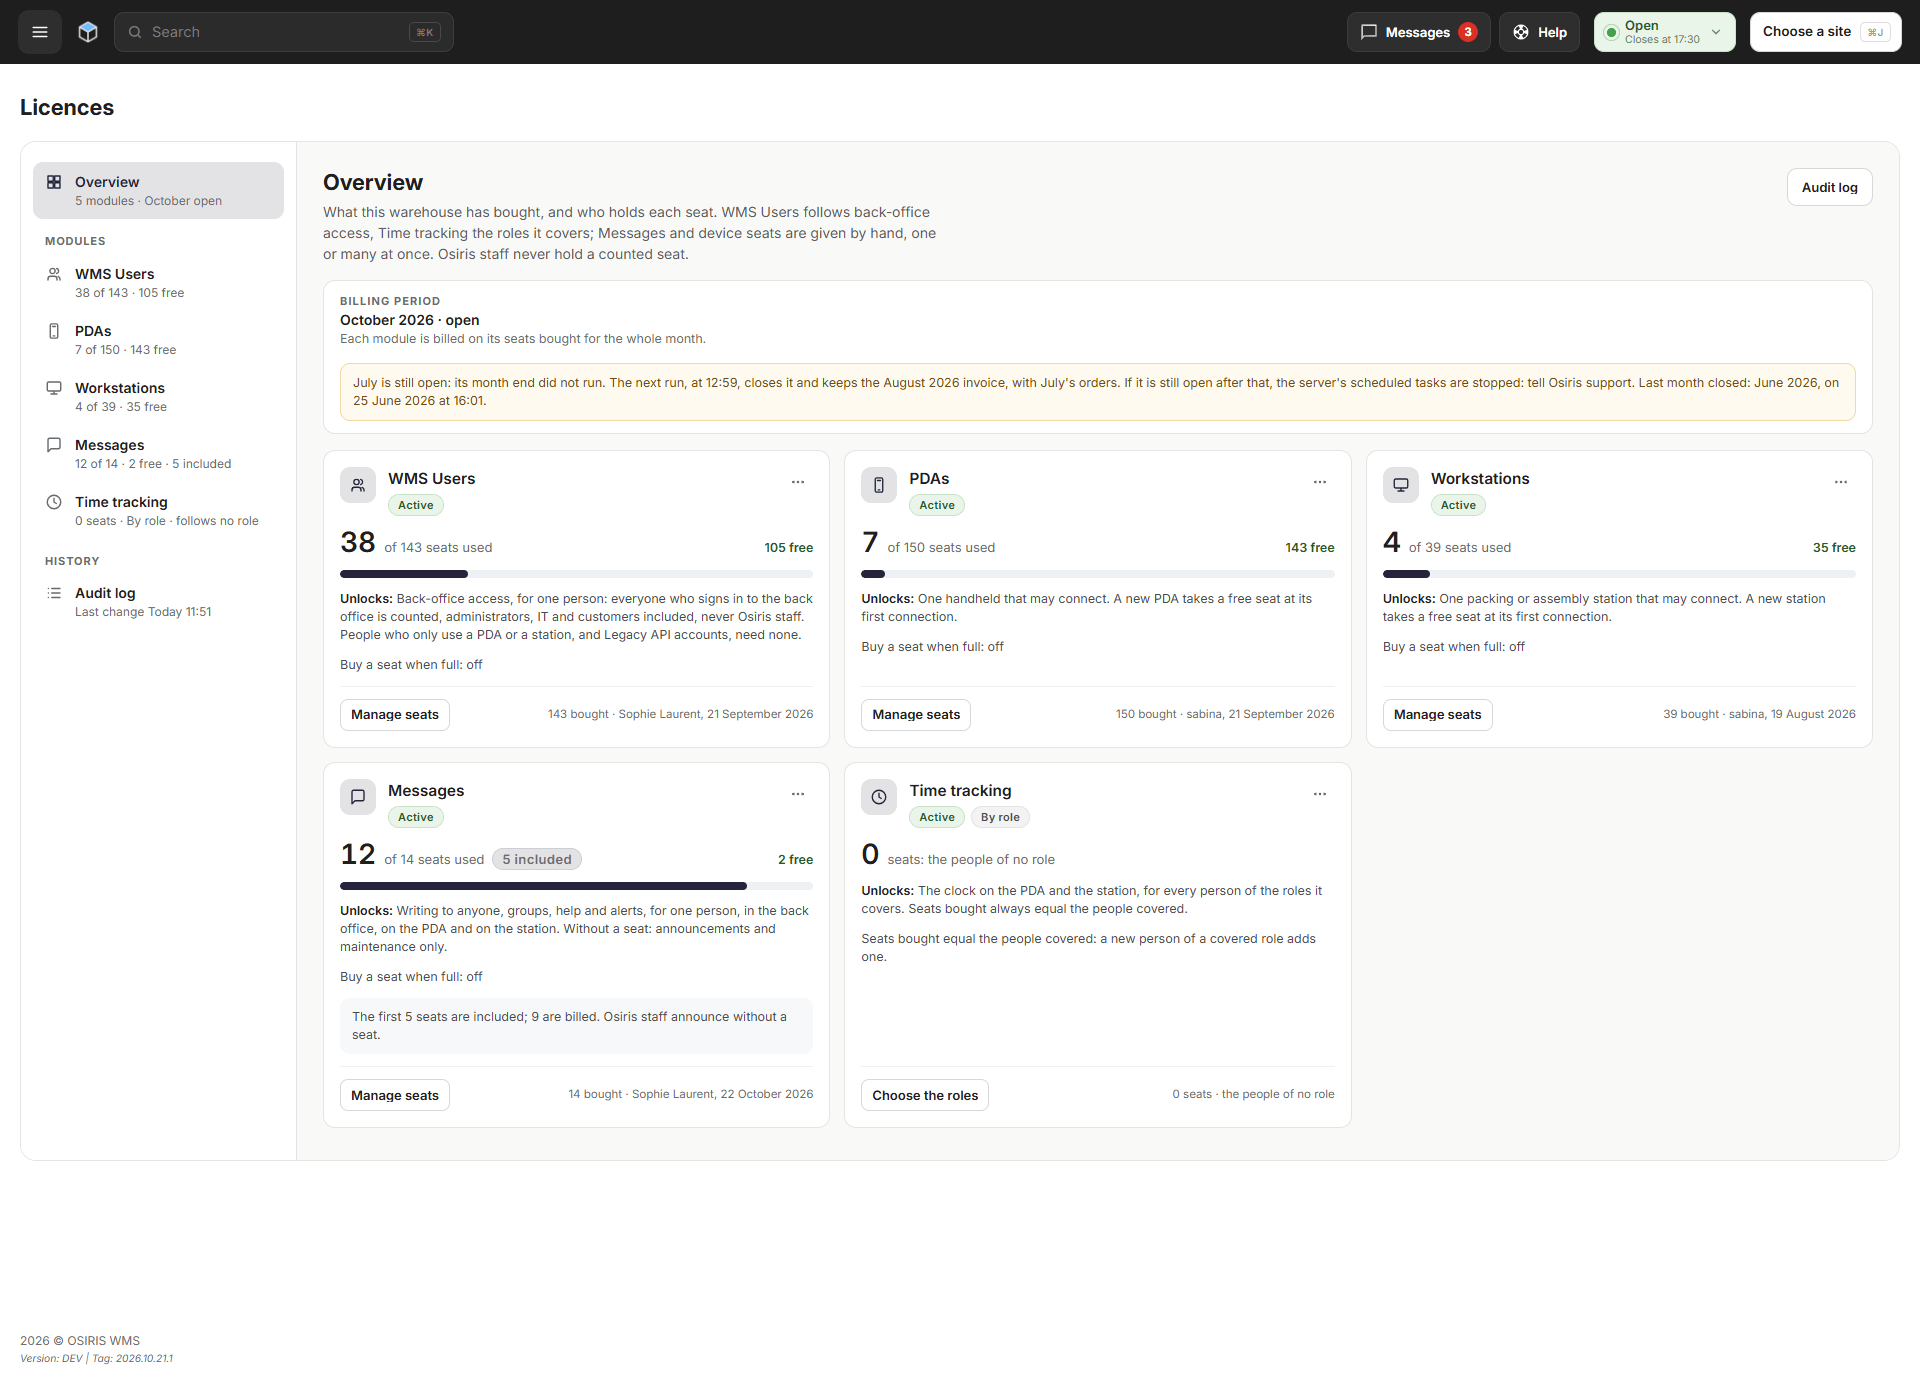Click the '2 free' text on Messages card
The image size is (1920, 1392).
[x=795, y=859]
